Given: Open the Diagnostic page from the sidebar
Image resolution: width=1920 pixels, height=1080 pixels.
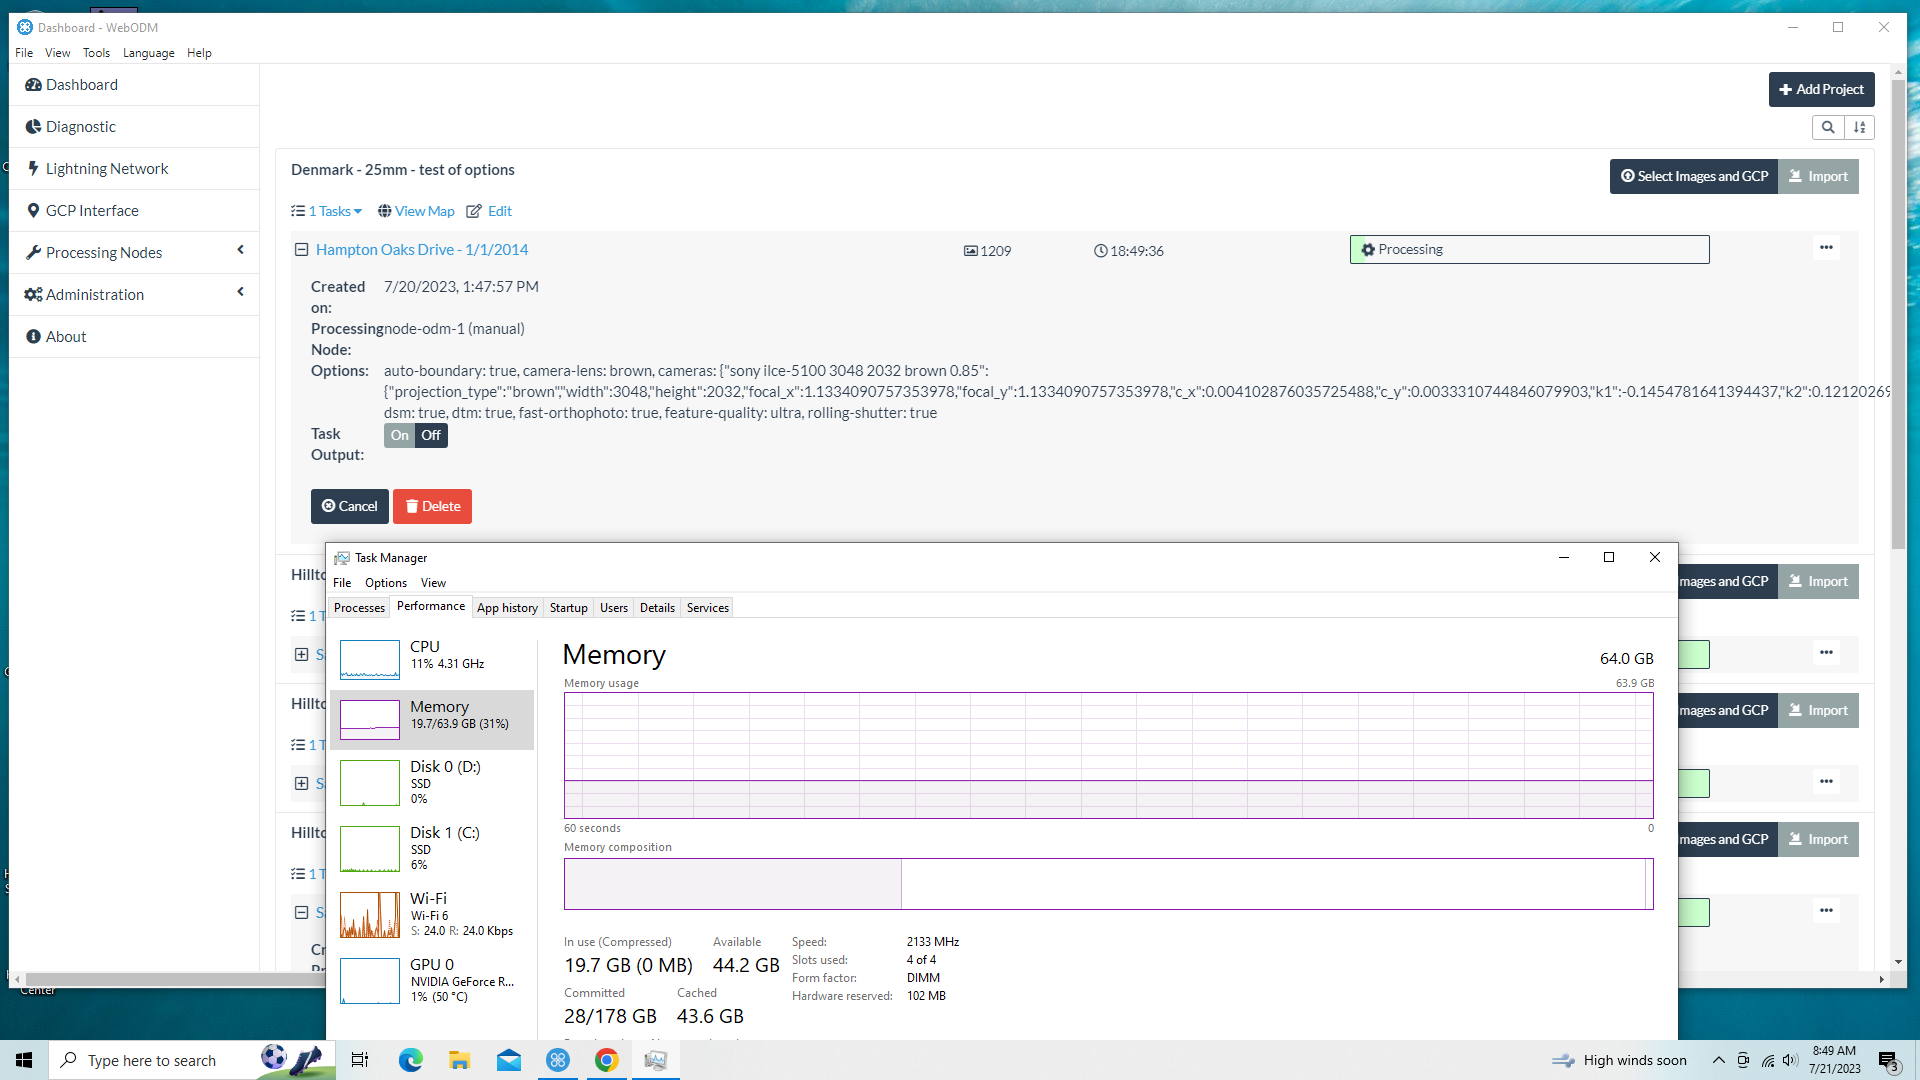Looking at the screenshot, I should pyautogui.click(x=80, y=127).
